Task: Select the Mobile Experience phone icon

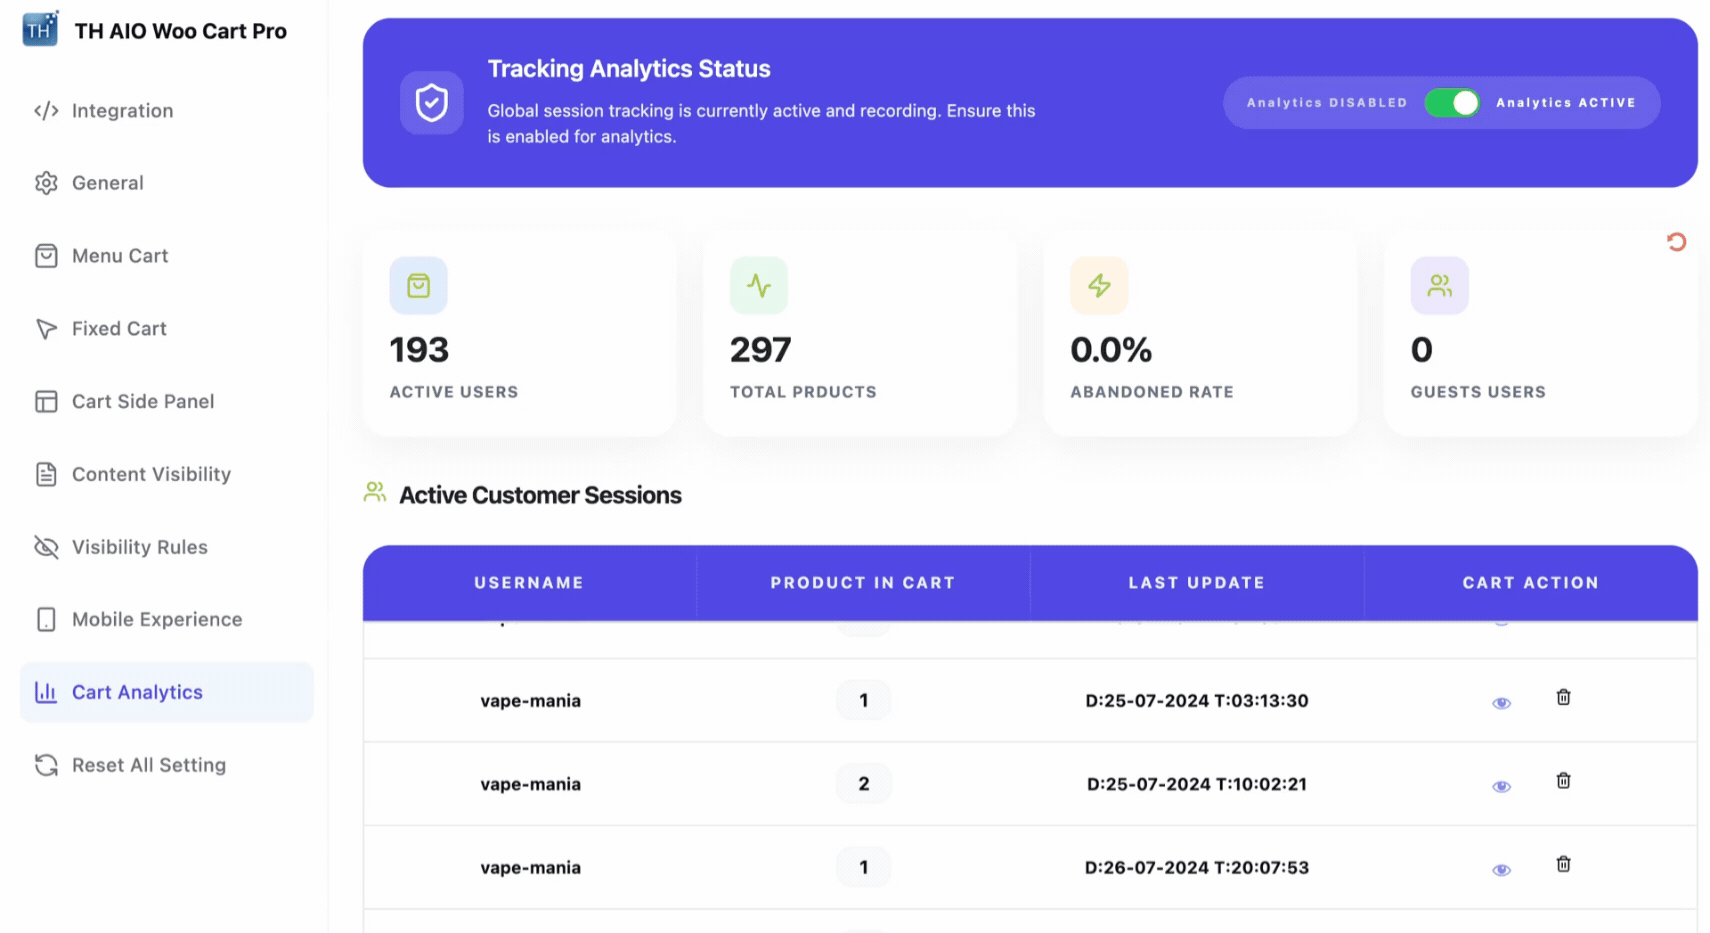Action: pos(46,619)
